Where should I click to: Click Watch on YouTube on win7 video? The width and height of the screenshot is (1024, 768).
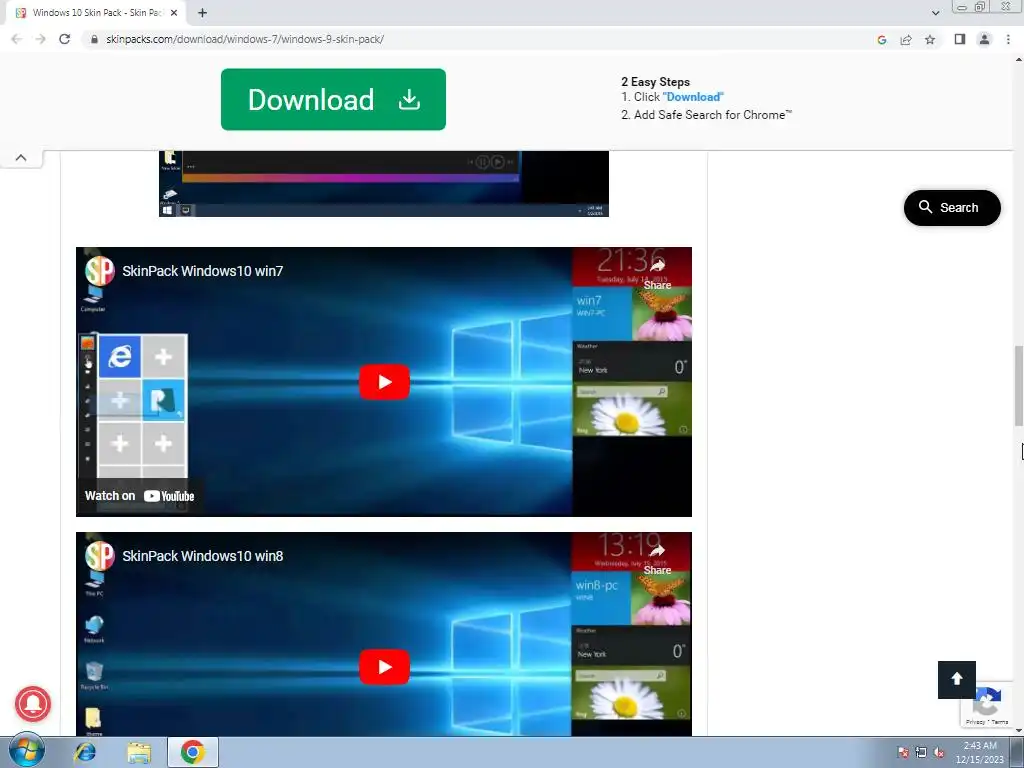[140, 496]
